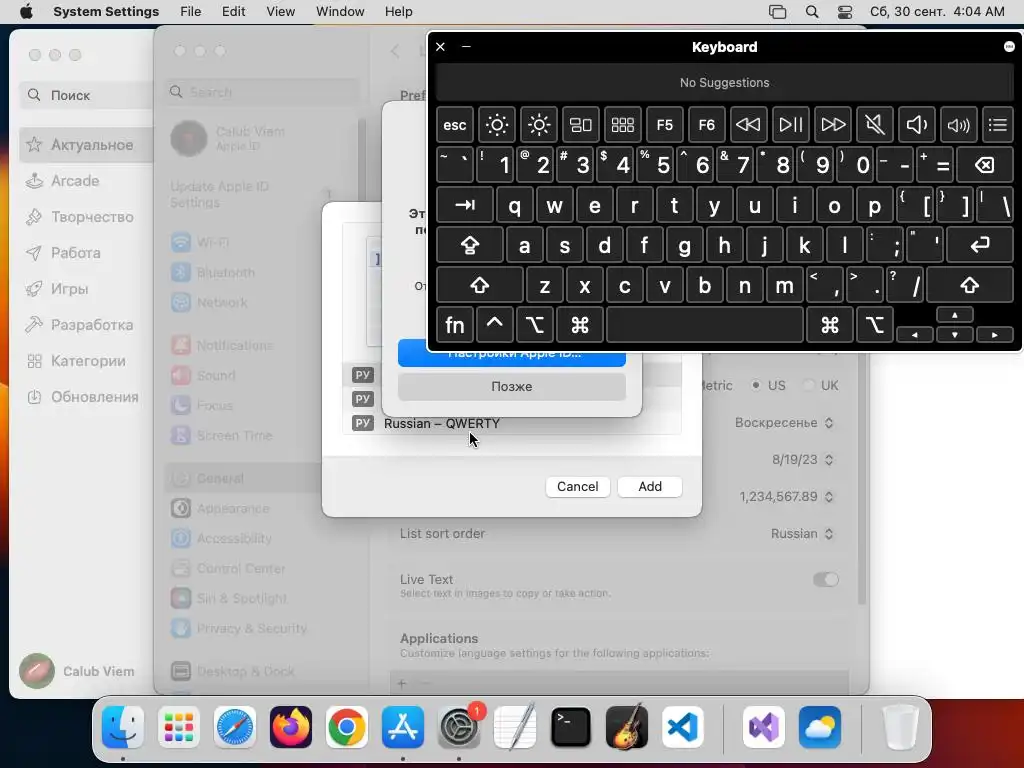Decrease brightness key on virtual keyboard
The width and height of the screenshot is (1024, 768).
[496, 125]
